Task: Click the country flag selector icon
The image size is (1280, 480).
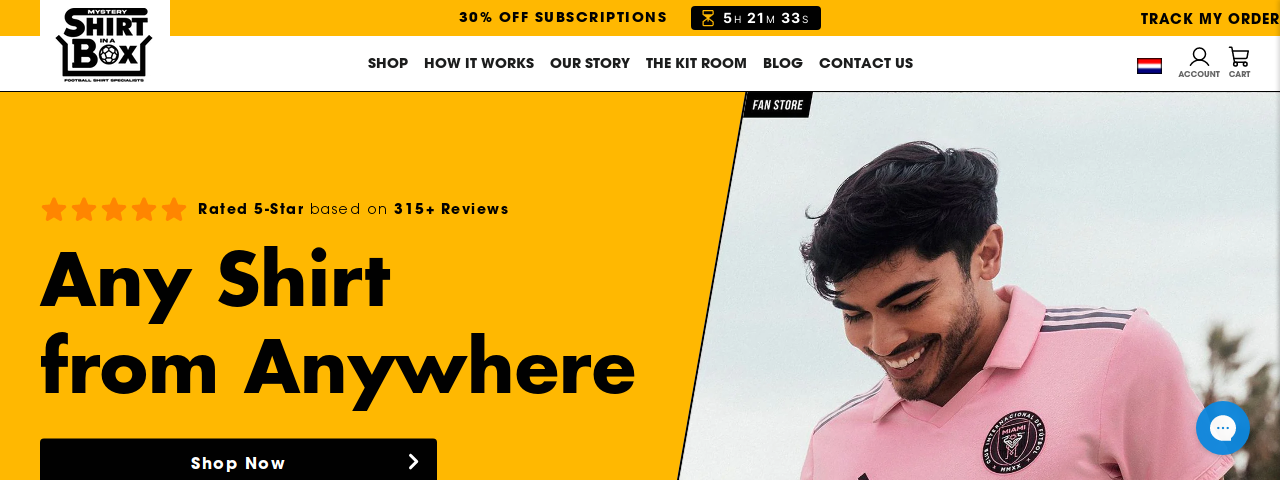Action: click(1149, 66)
